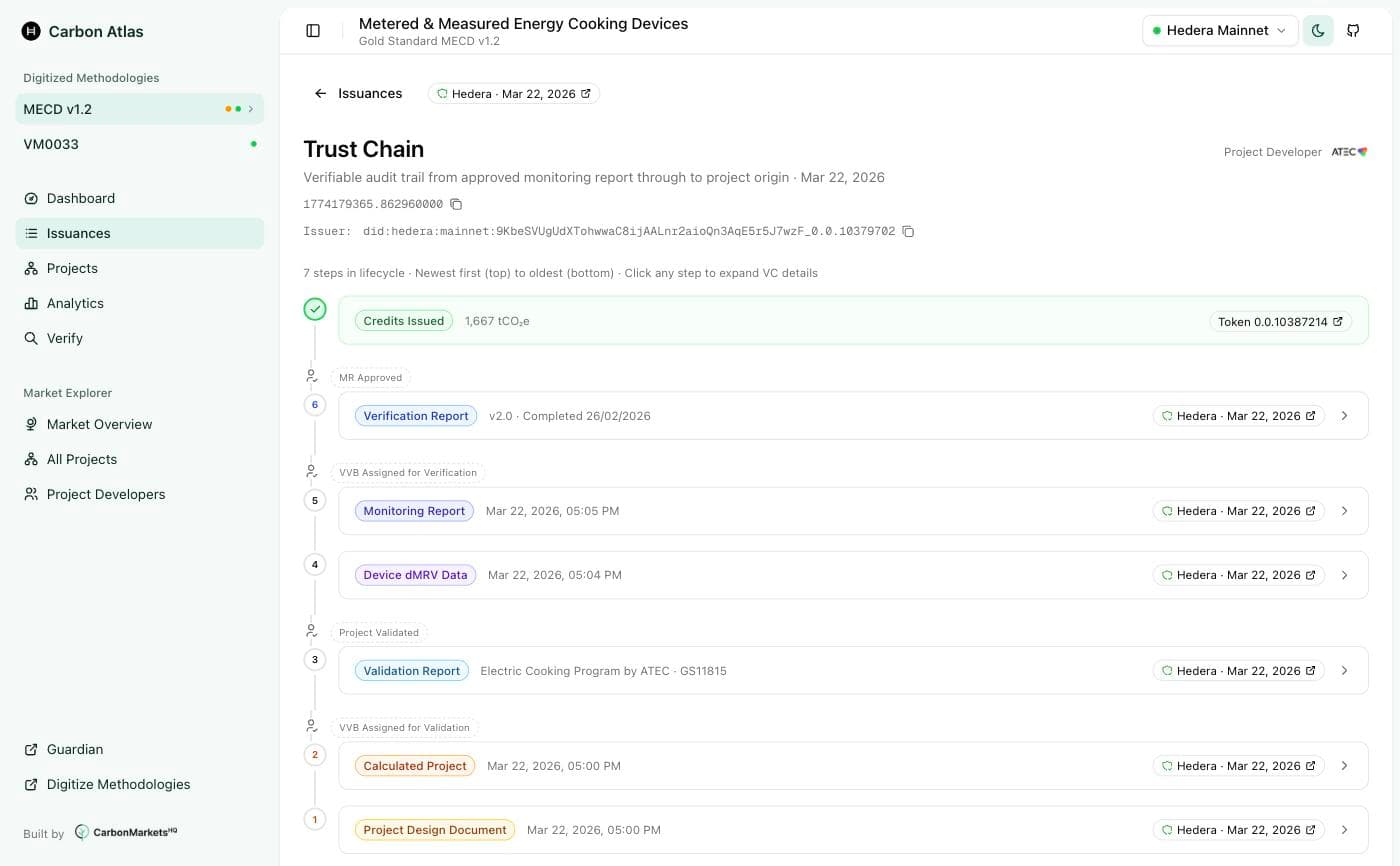Click the green checkmark step icon
1400x866 pixels.
315,309
